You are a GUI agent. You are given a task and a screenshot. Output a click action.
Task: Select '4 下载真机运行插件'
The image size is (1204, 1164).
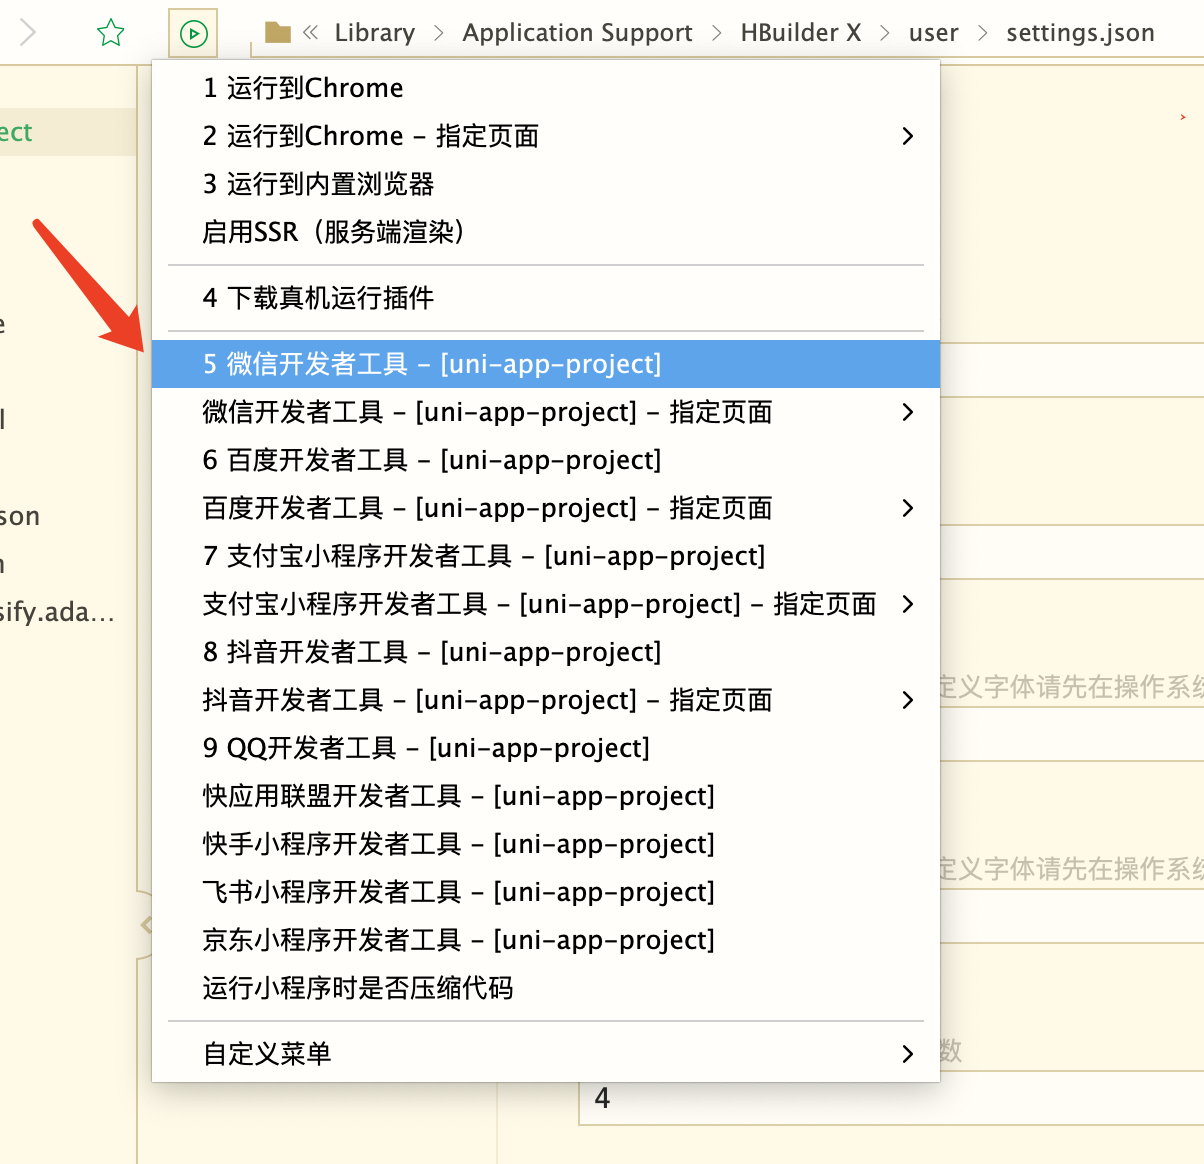(546, 298)
